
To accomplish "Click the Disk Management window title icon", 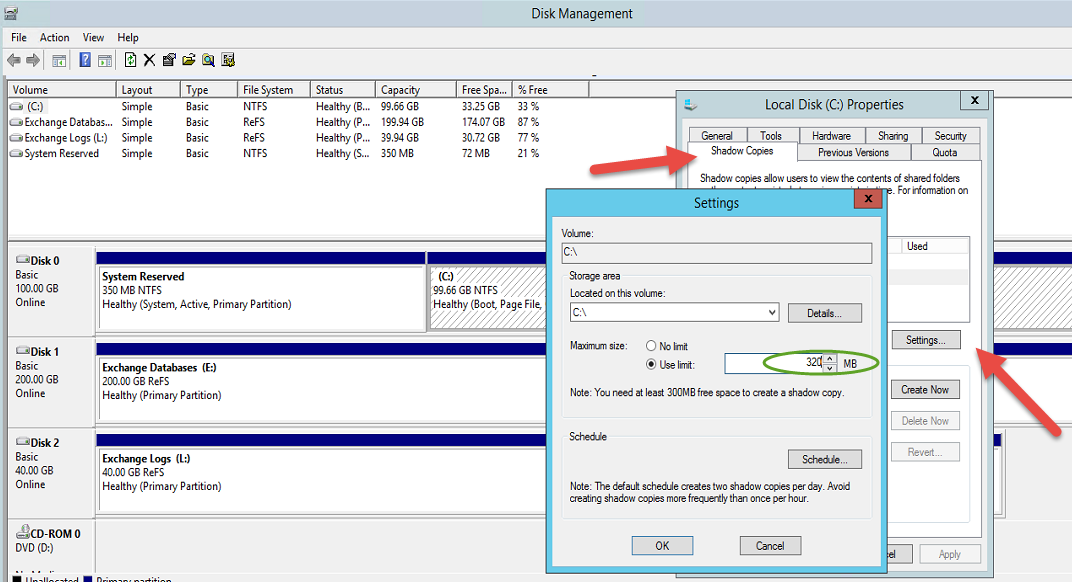I will tap(10, 13).
